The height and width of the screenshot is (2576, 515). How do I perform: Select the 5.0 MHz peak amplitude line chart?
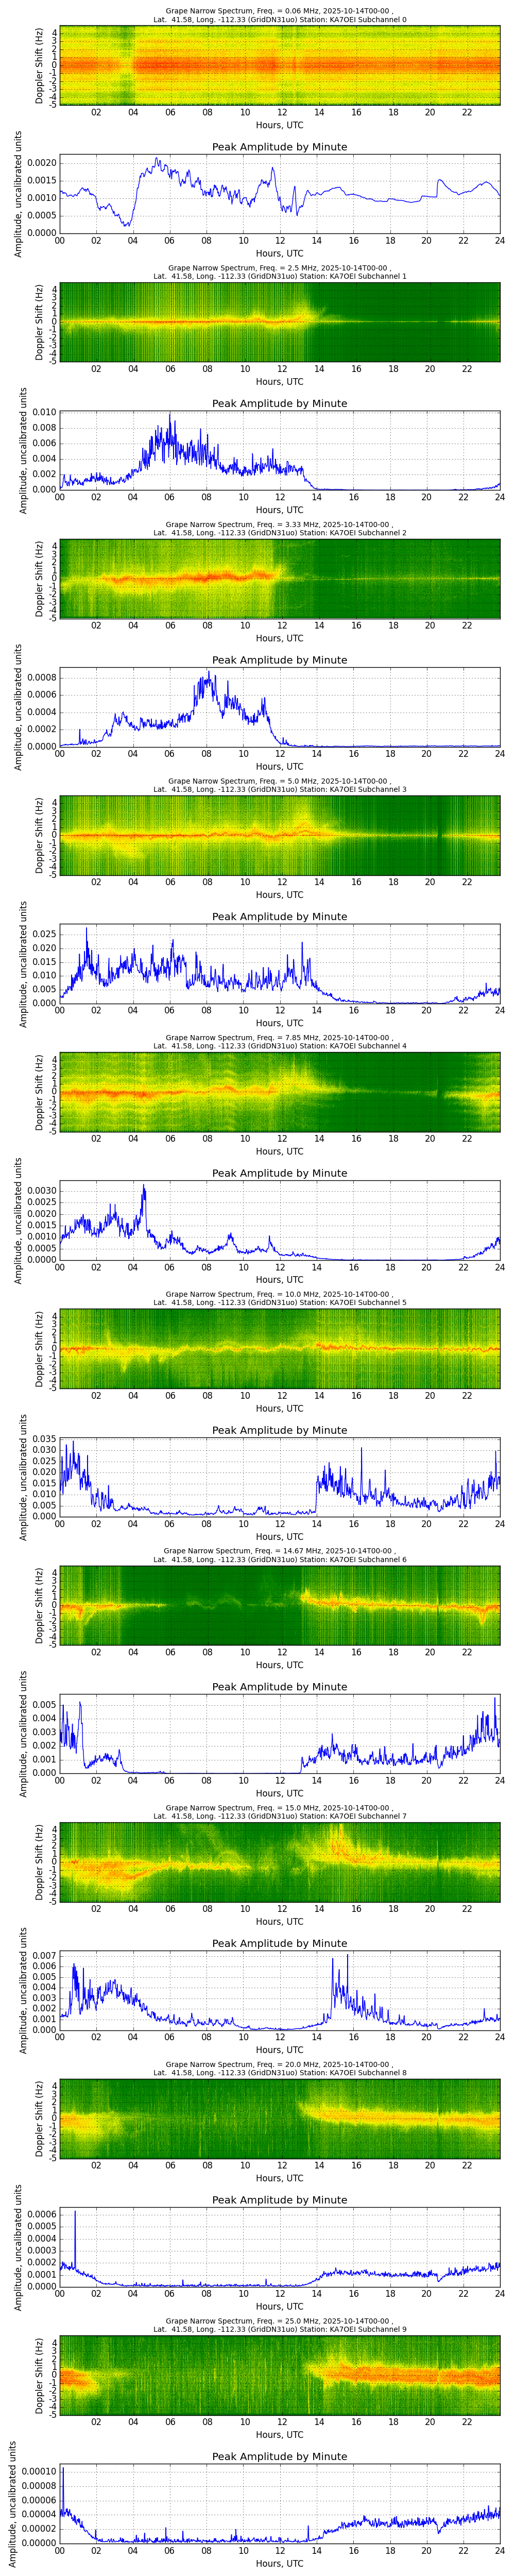[x=279, y=963]
